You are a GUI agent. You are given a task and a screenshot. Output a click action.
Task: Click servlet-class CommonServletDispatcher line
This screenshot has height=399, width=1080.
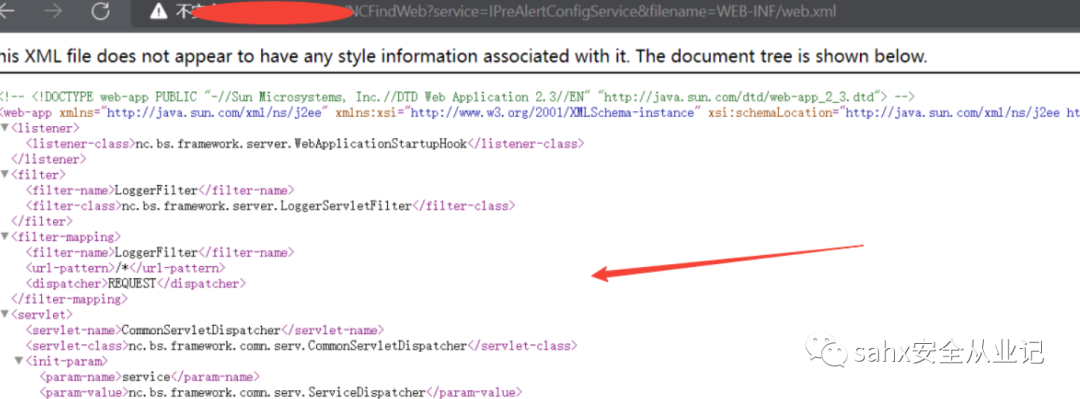[301, 346]
